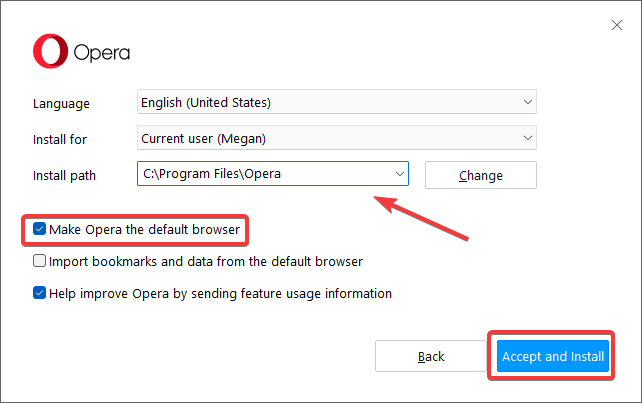The width and height of the screenshot is (642, 403).
Task: Enable Import bookmarks and data checkbox
Action: (x=40, y=261)
